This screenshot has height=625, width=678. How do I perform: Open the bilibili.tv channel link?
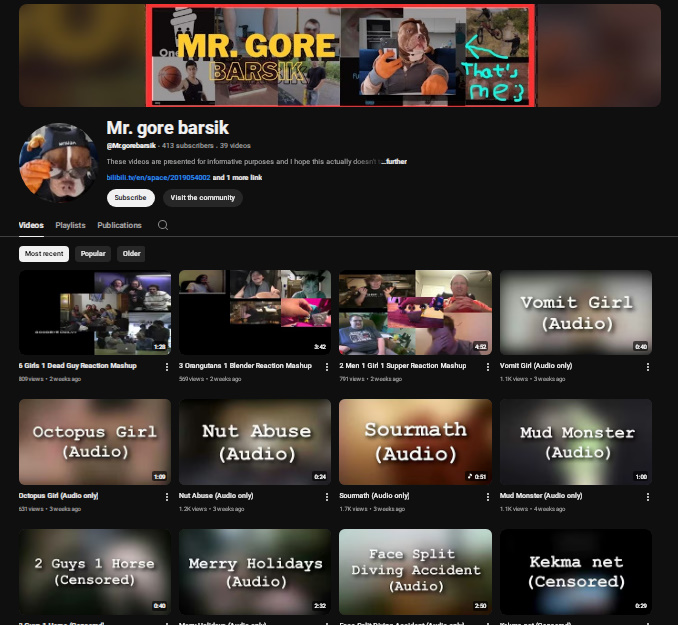tap(158, 177)
